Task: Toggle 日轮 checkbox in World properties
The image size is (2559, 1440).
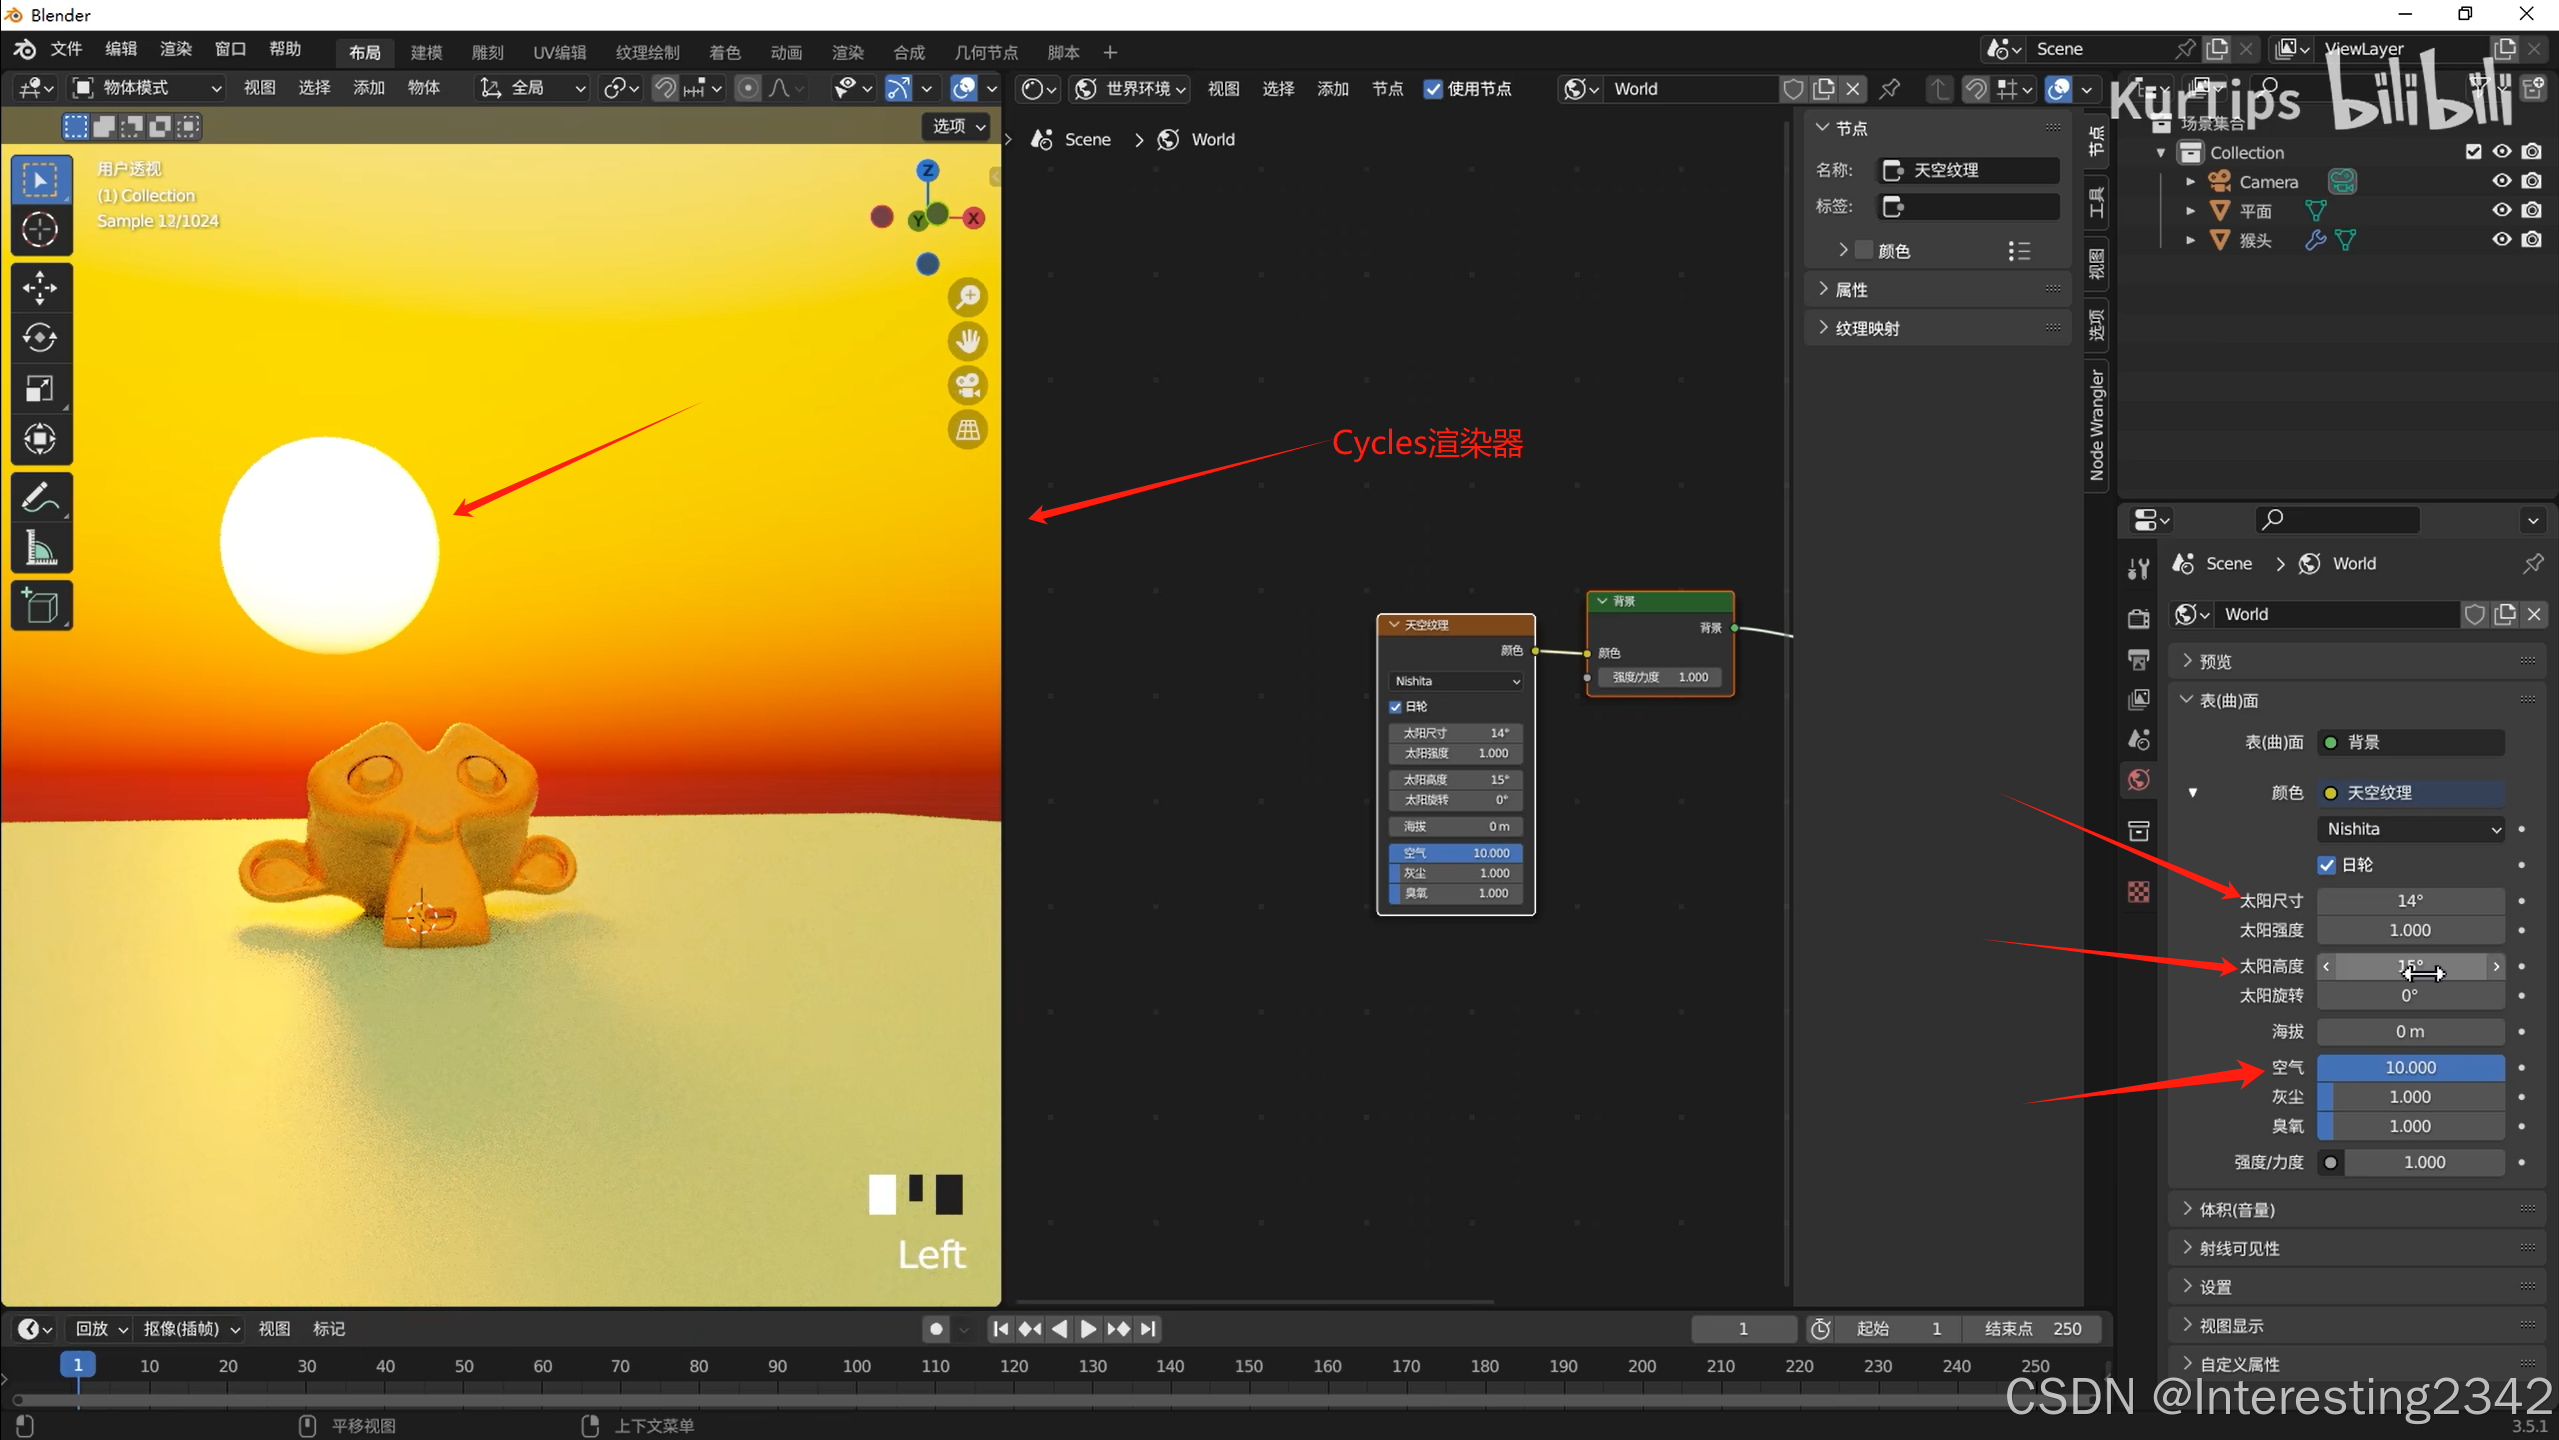Action: (2327, 865)
